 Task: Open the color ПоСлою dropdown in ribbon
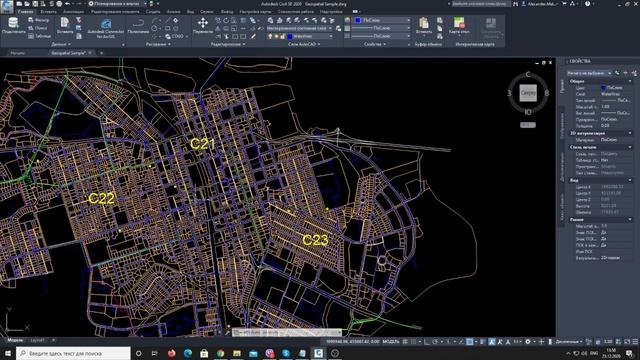[x=408, y=20]
